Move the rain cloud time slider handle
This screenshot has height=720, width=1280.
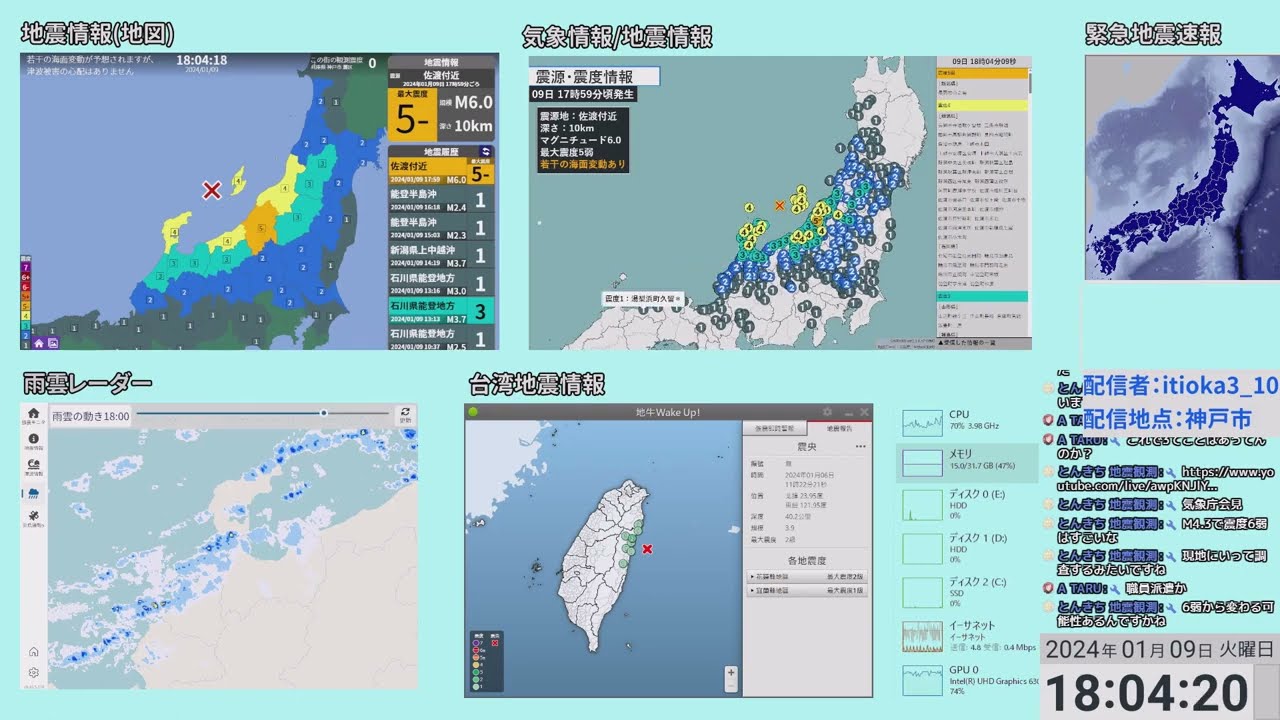click(x=323, y=413)
